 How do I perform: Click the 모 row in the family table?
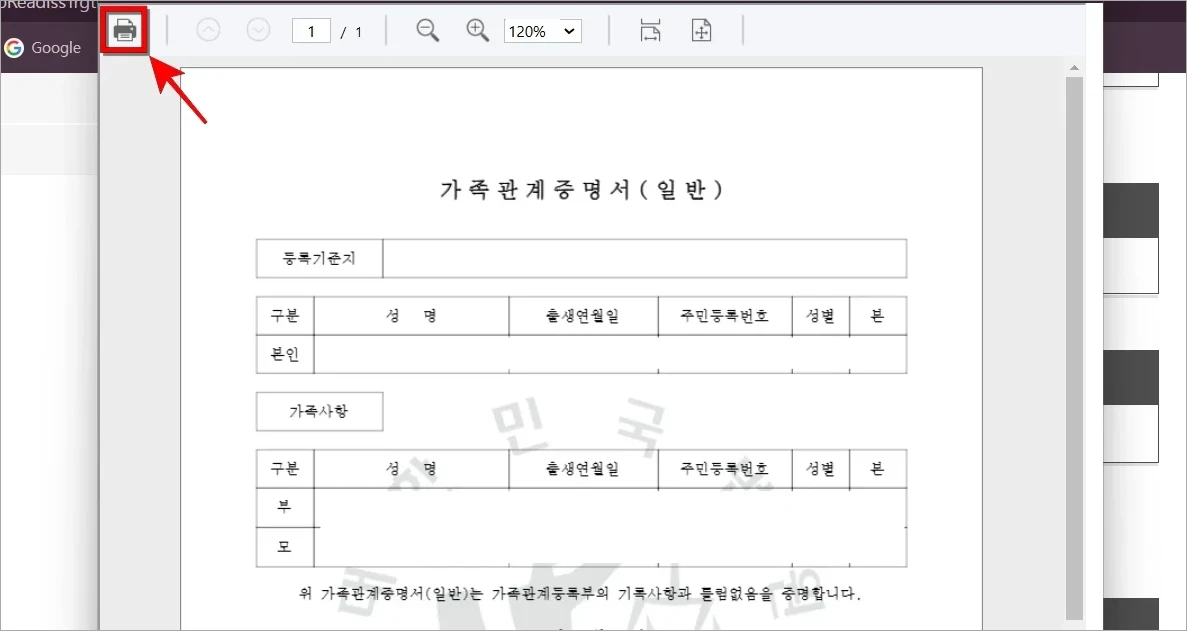[285, 547]
